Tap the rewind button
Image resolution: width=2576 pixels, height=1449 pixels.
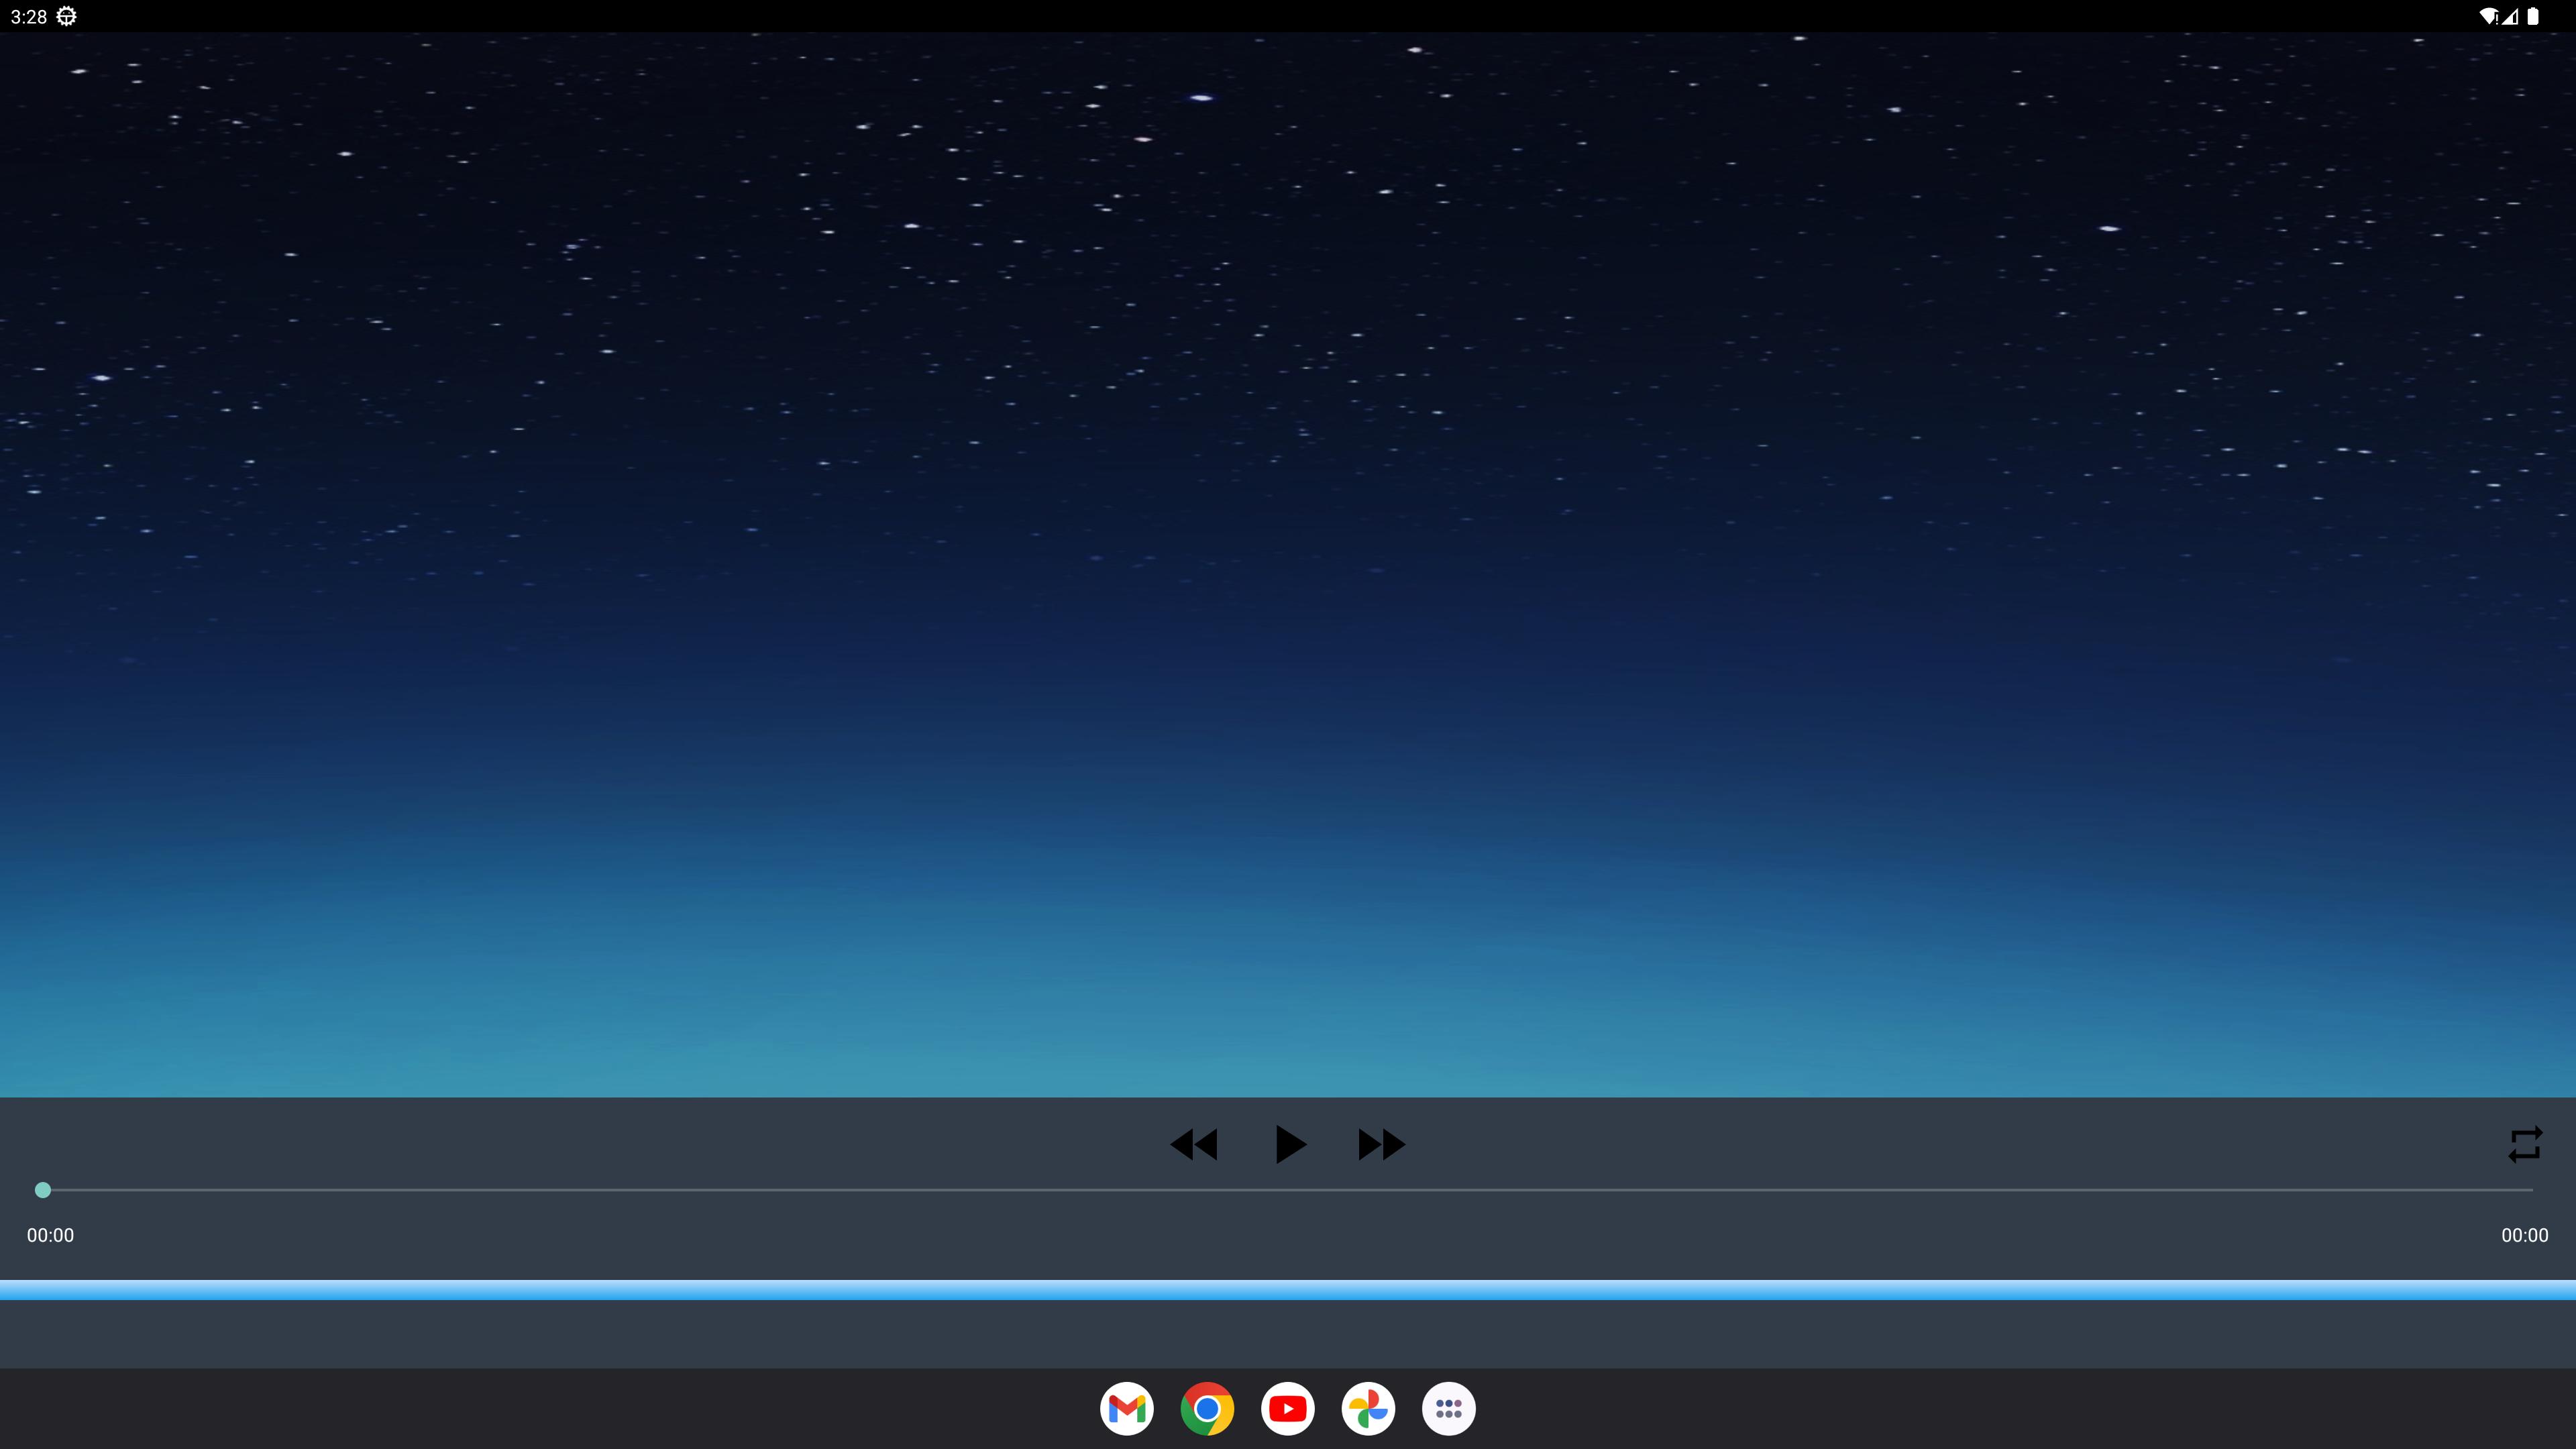point(1194,1144)
